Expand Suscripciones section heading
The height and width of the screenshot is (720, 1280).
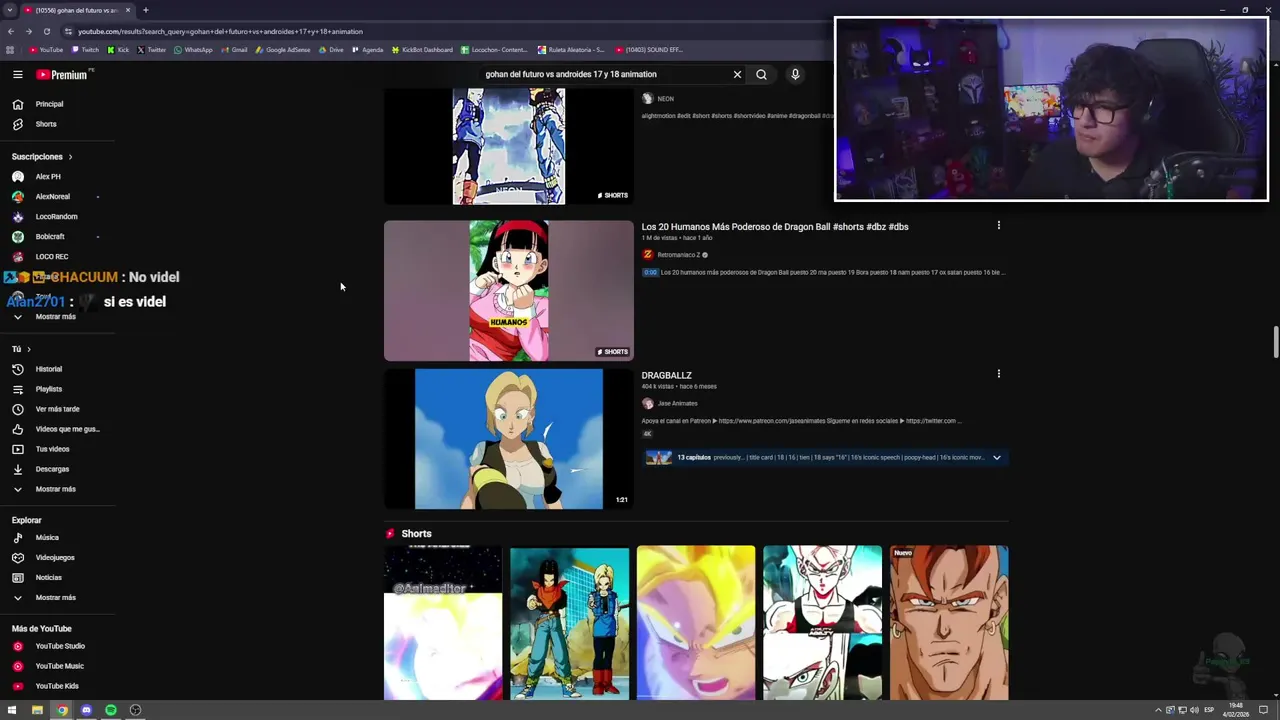coord(42,157)
